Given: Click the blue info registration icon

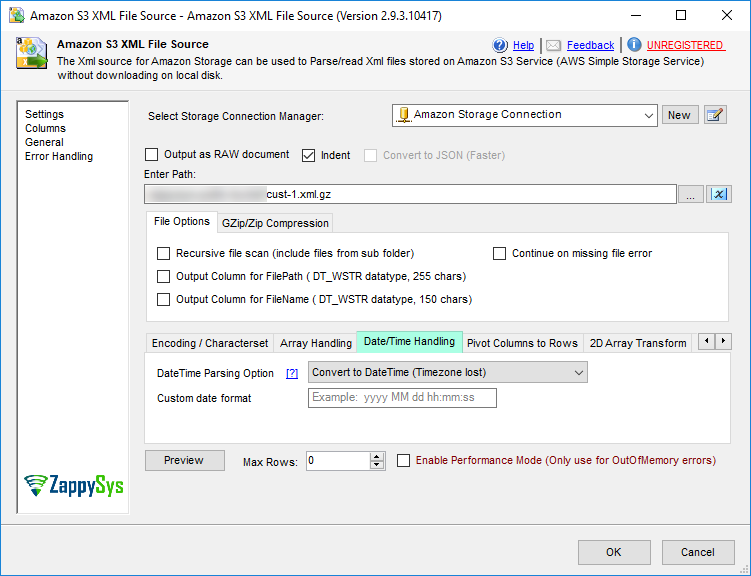Looking at the screenshot, I should tap(634, 45).
